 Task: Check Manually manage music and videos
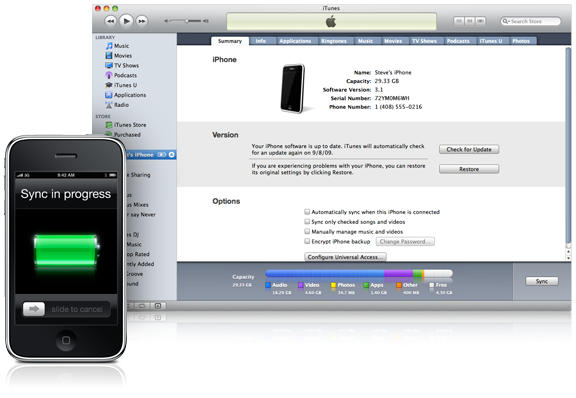[x=307, y=232]
